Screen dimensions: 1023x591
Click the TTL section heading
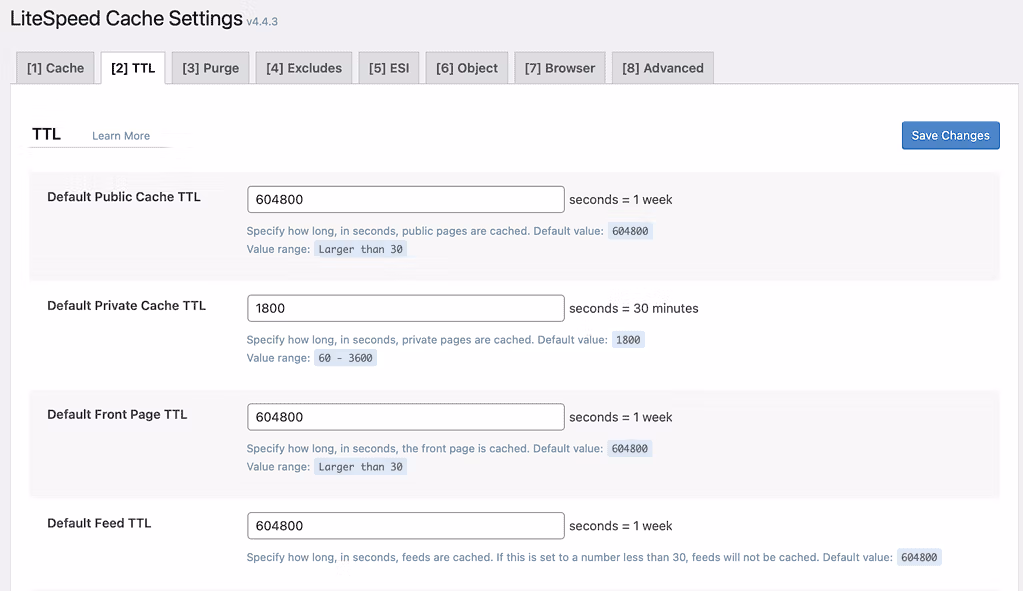tap(46, 134)
